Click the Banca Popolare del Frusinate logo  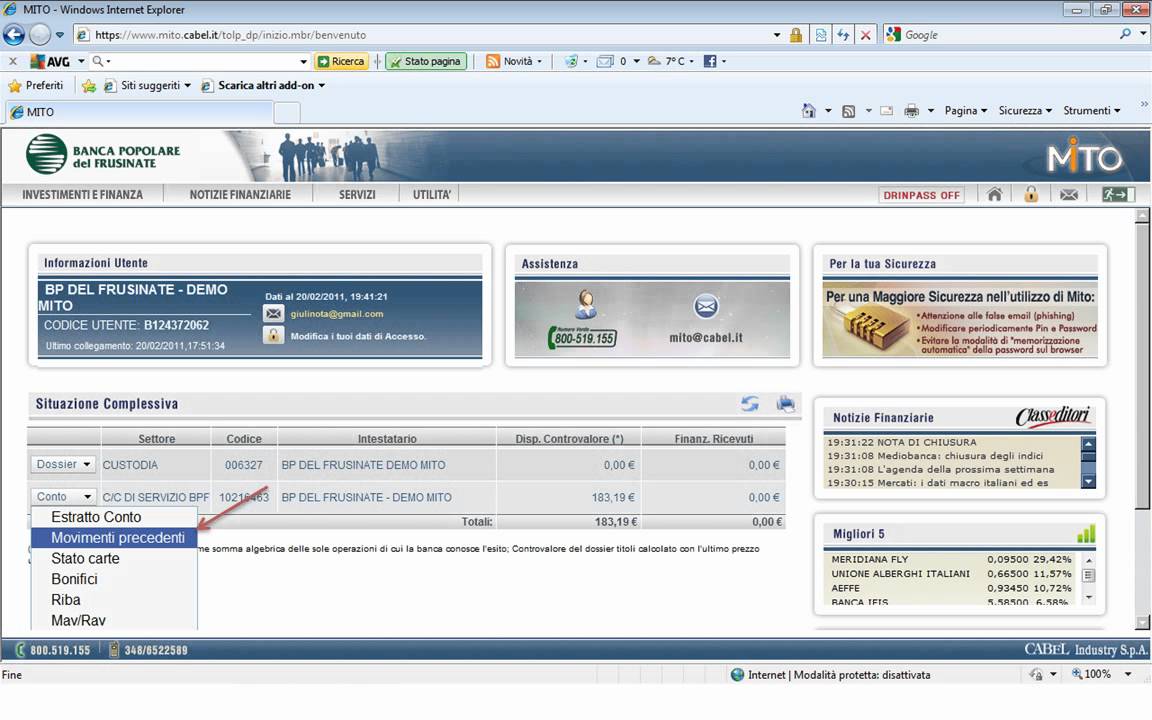coord(103,154)
